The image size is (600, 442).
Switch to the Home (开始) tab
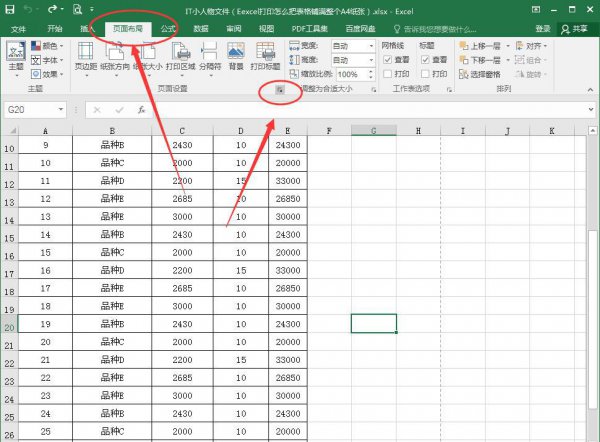click(55, 29)
